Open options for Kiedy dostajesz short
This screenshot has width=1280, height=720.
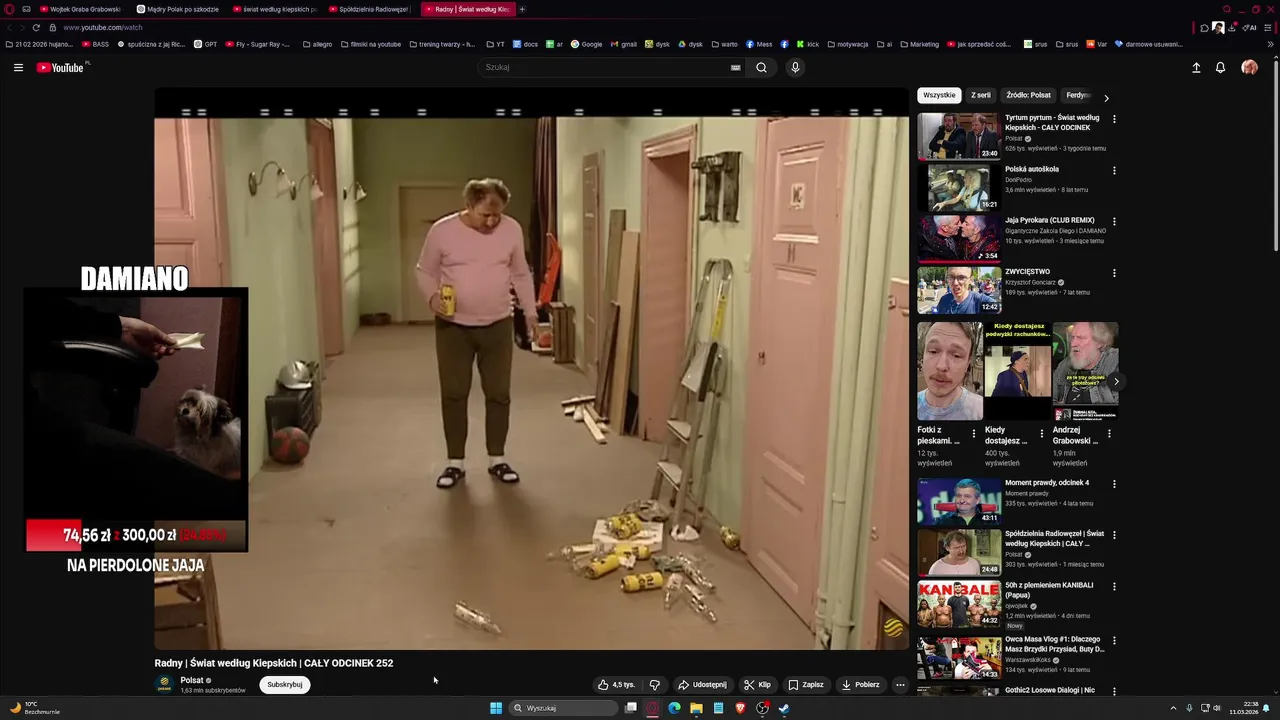pos(1042,434)
